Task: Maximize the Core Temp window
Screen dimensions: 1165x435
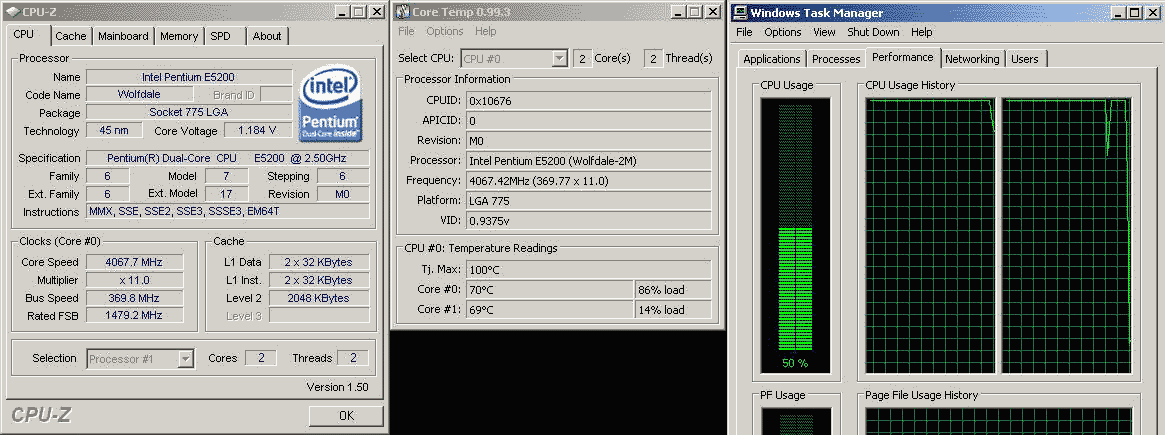Action: (695, 11)
